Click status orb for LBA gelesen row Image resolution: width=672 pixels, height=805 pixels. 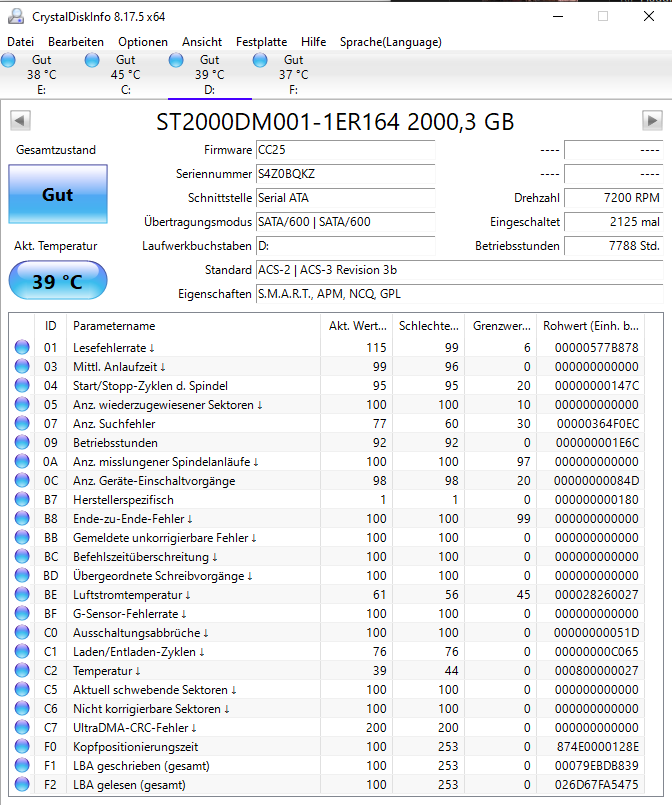(22, 784)
